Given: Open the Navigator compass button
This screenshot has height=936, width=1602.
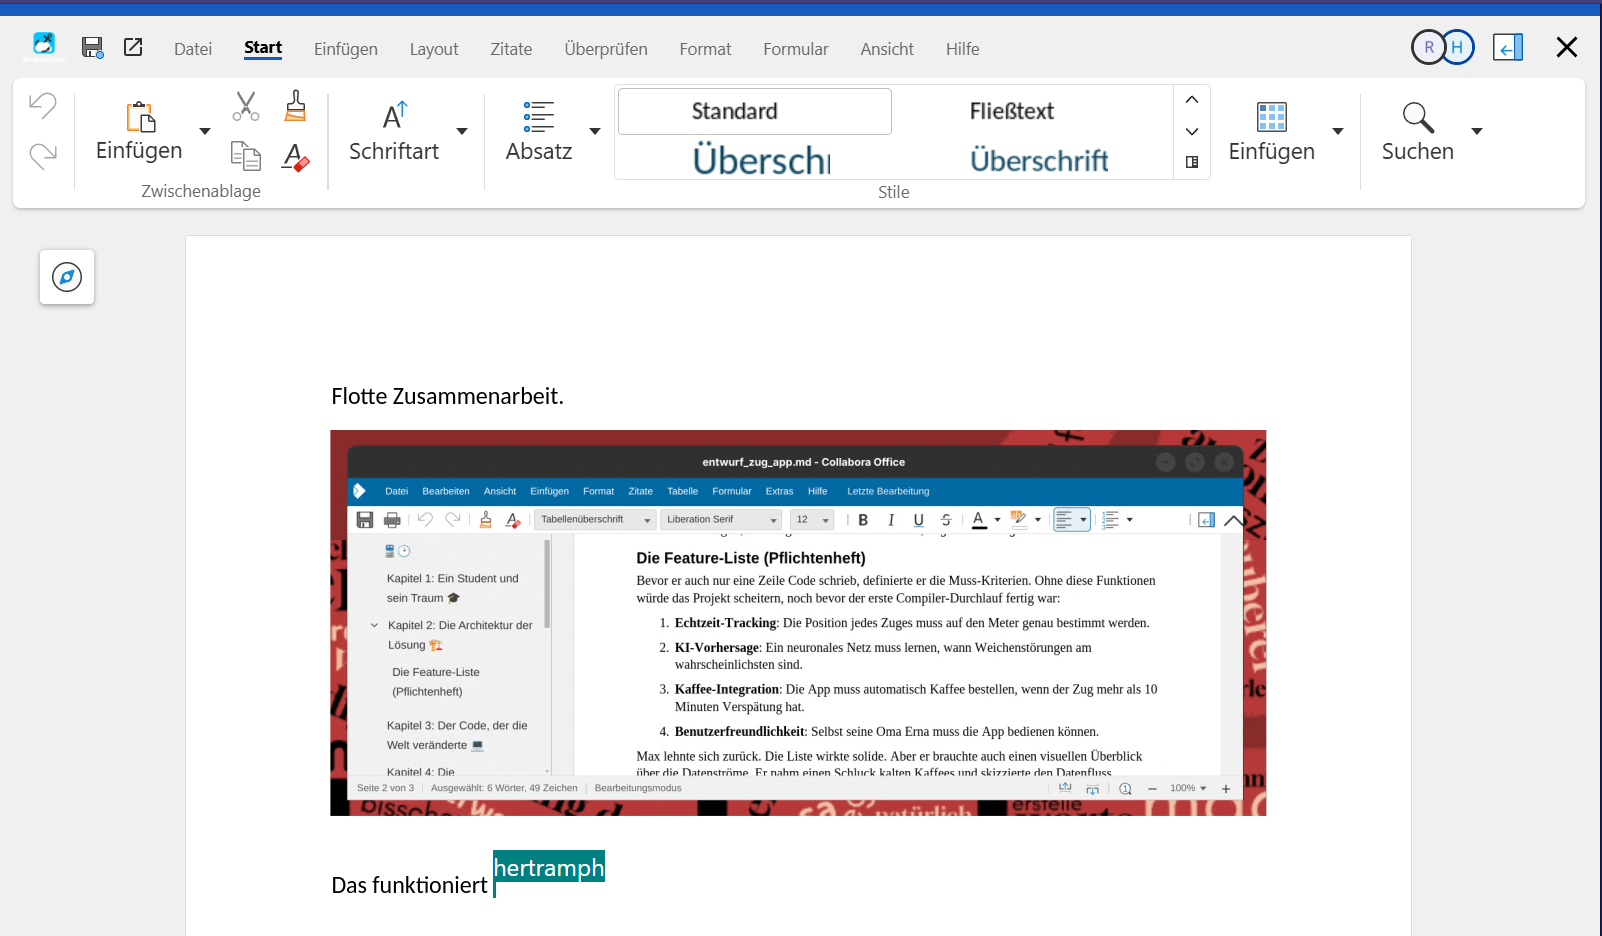Looking at the screenshot, I should pyautogui.click(x=67, y=277).
